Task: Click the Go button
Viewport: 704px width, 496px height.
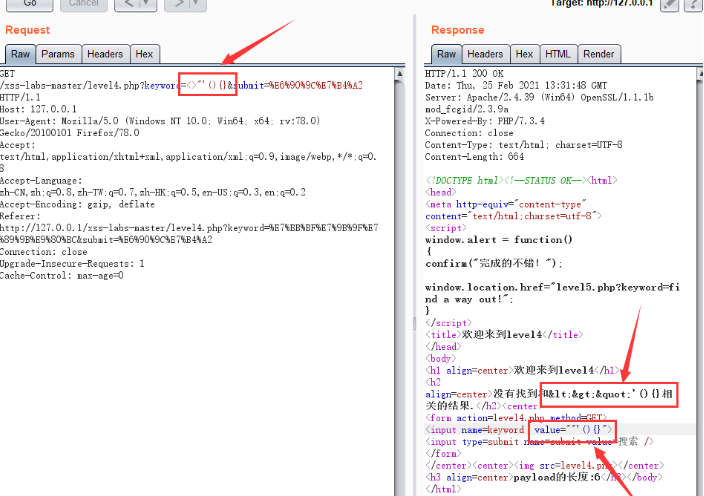Action: click(x=30, y=4)
